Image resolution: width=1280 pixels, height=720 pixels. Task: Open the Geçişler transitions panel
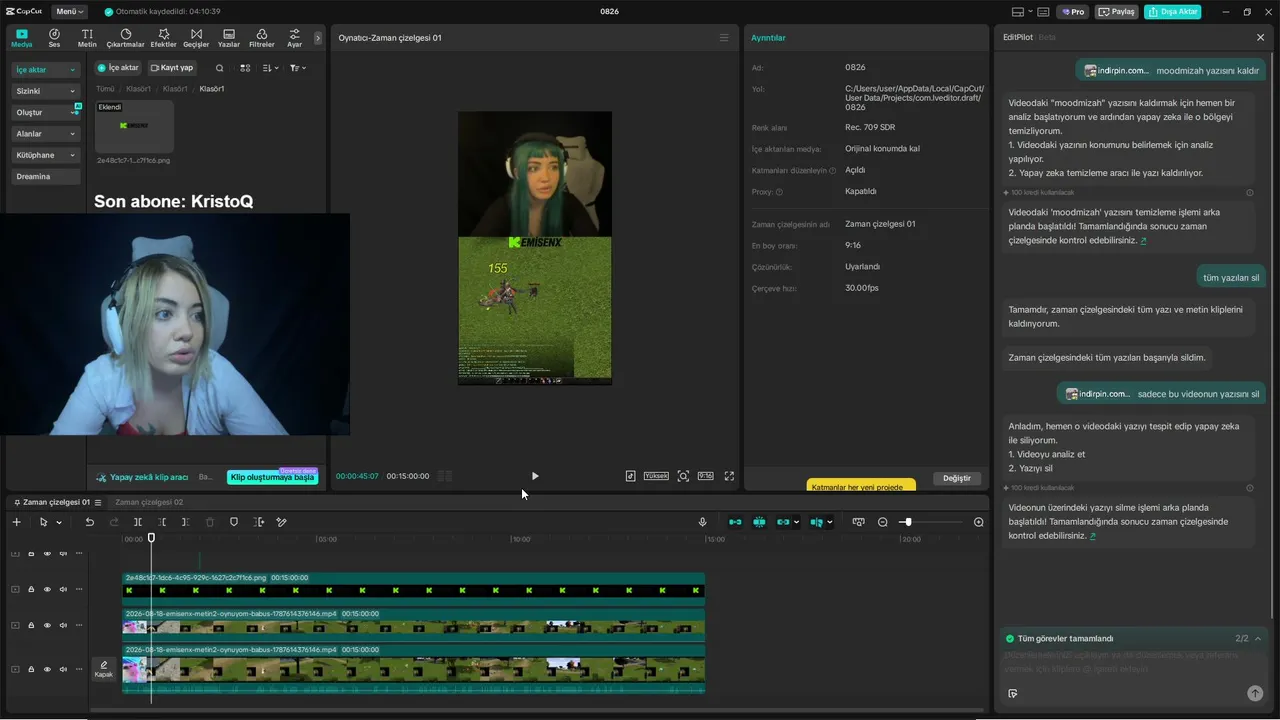(196, 38)
